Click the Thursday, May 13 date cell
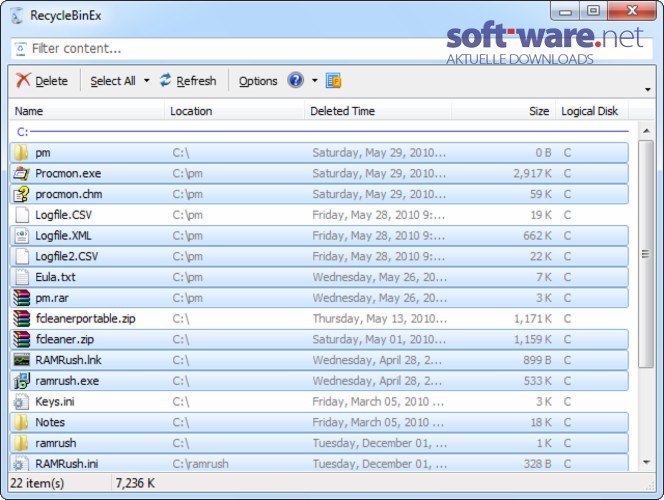The height and width of the screenshot is (500, 664). (x=379, y=319)
